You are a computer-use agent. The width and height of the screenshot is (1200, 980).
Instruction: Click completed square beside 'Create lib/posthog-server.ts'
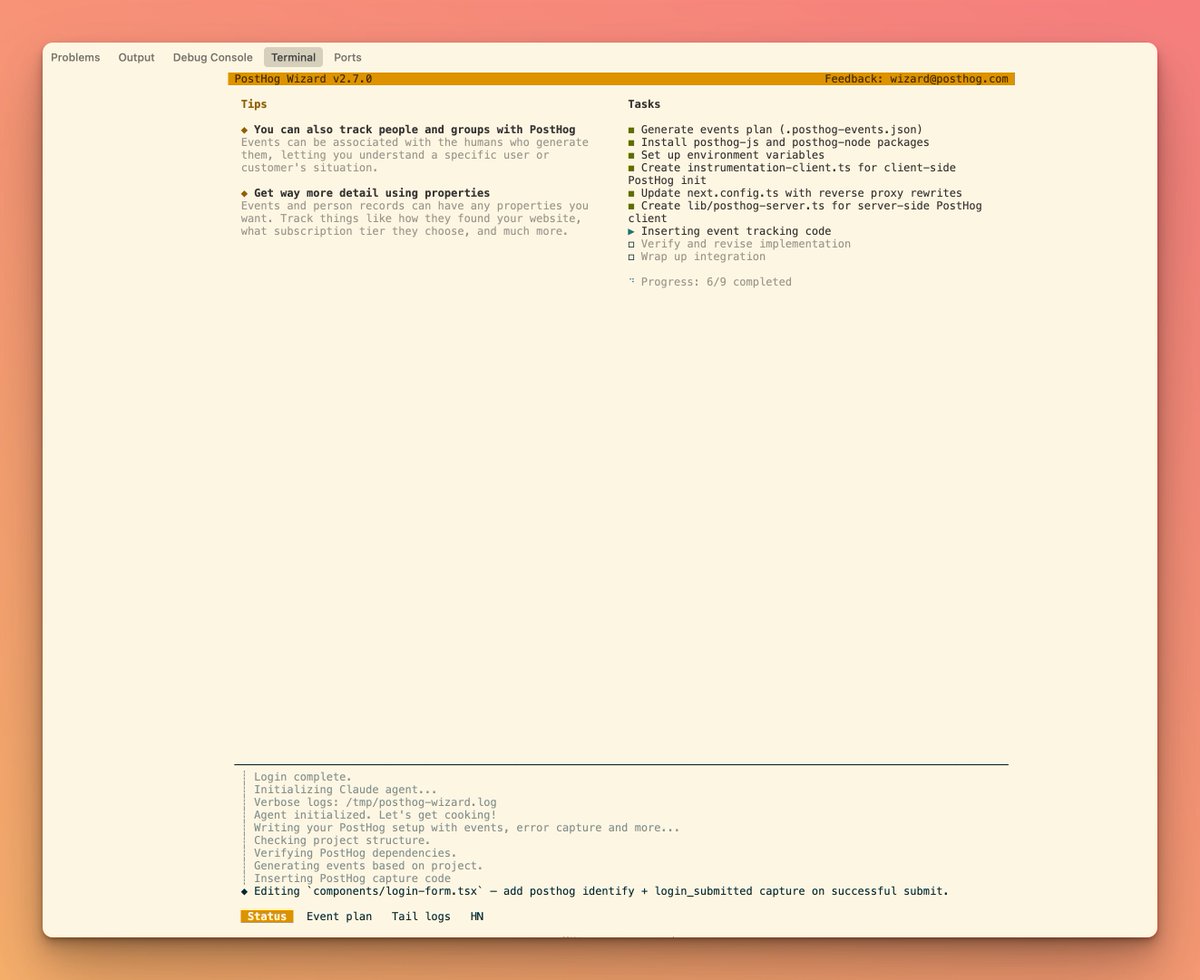click(631, 206)
